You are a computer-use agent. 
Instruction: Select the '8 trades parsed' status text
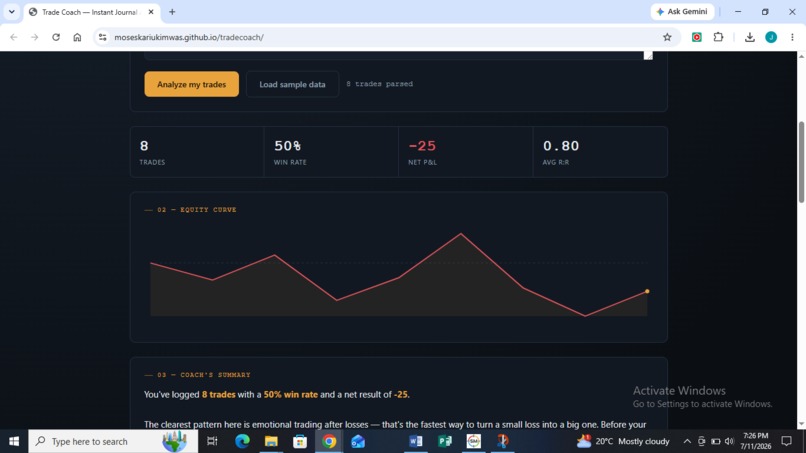click(379, 84)
